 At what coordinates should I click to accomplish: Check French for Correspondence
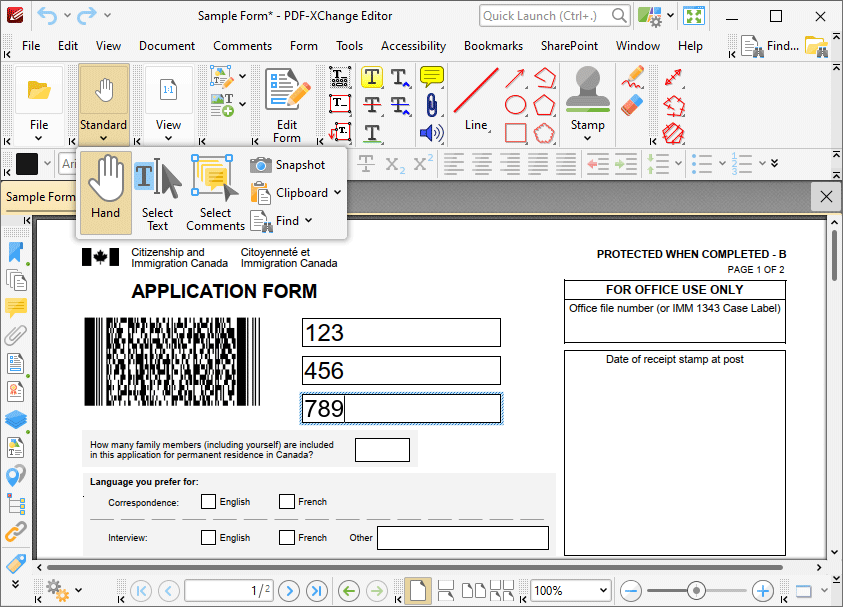click(x=287, y=502)
